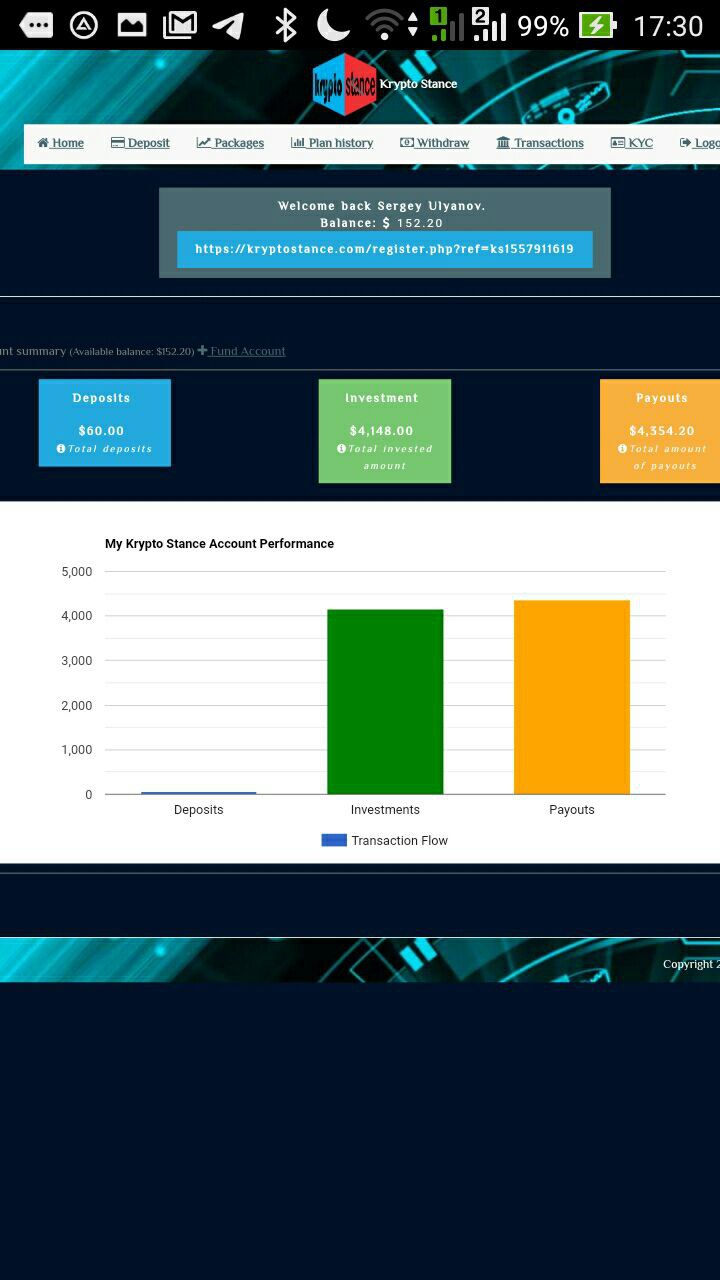Open the Withdraw nav link

click(x=435, y=143)
